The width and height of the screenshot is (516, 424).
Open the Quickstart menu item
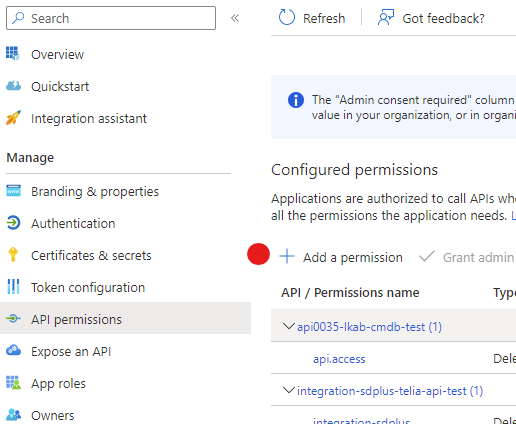coord(60,86)
